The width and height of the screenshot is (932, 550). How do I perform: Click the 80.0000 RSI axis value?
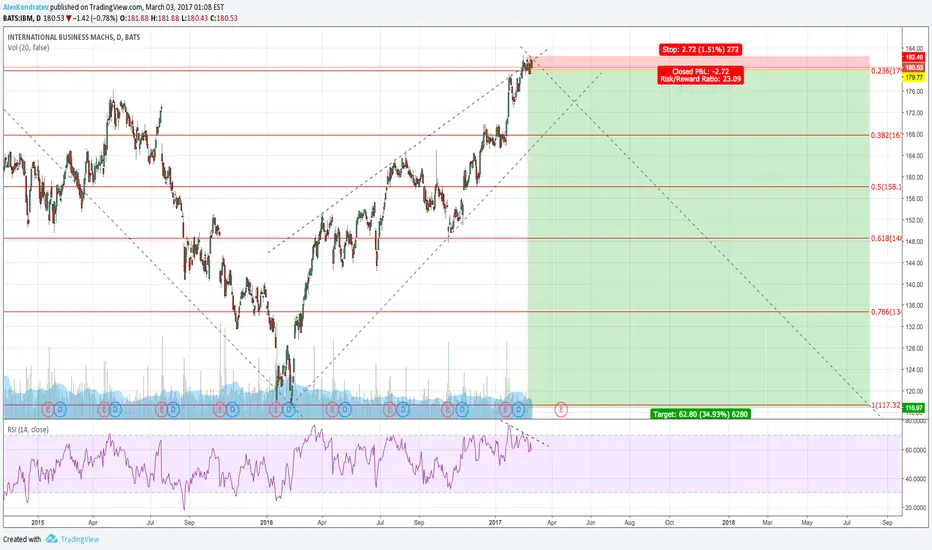pyautogui.click(x=915, y=421)
